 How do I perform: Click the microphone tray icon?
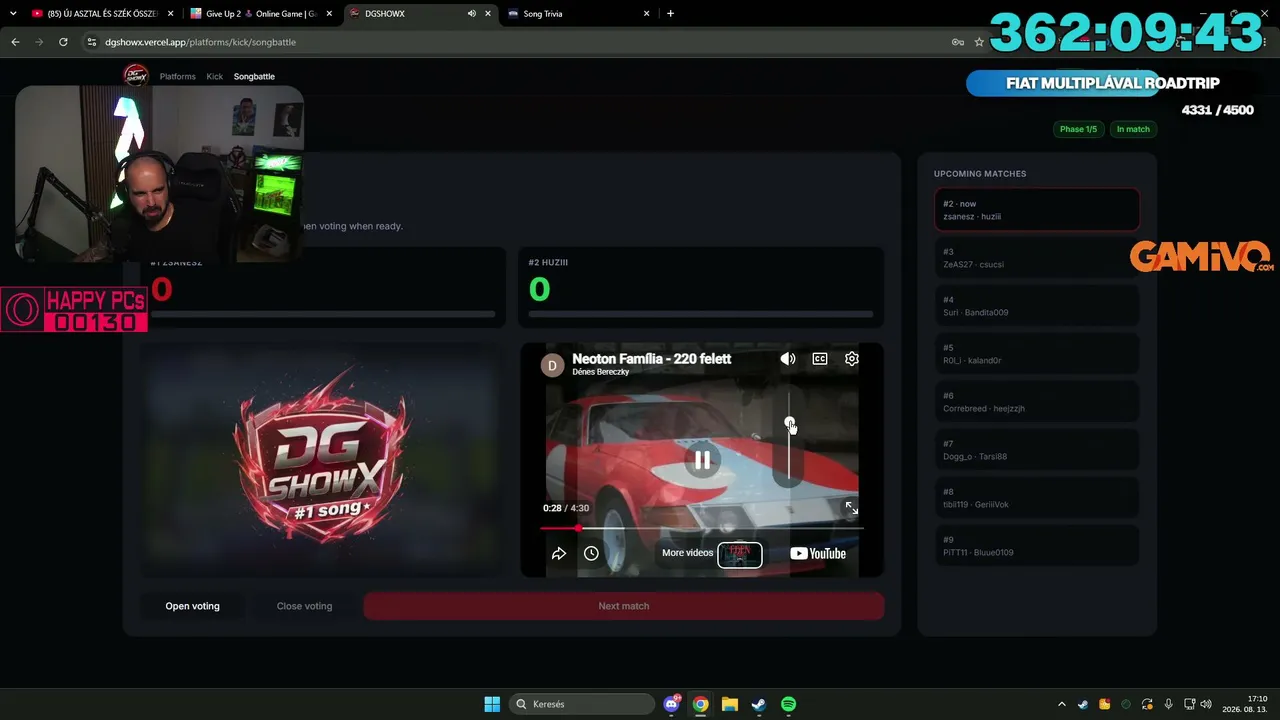(x=1168, y=704)
